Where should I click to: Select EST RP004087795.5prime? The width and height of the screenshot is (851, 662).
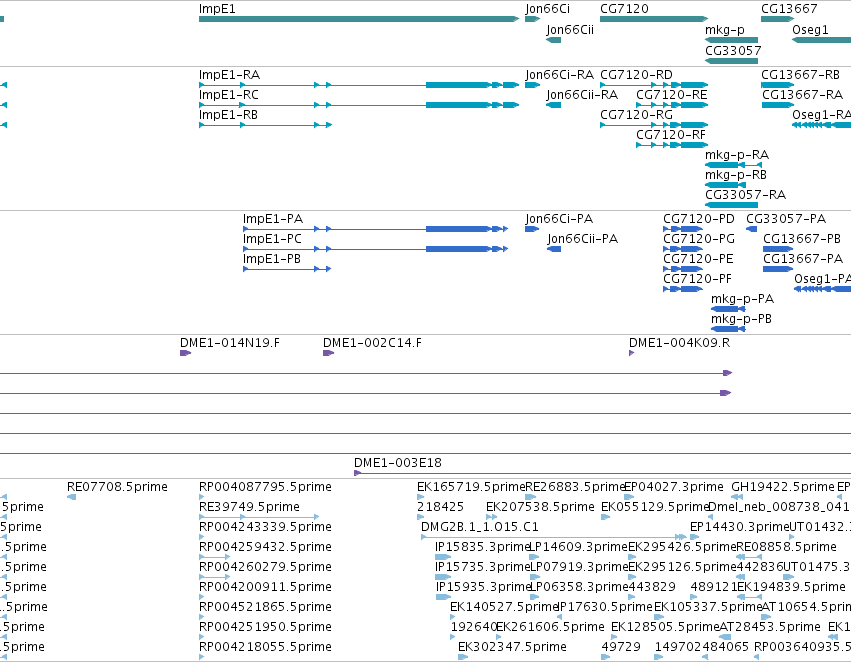(x=202, y=497)
